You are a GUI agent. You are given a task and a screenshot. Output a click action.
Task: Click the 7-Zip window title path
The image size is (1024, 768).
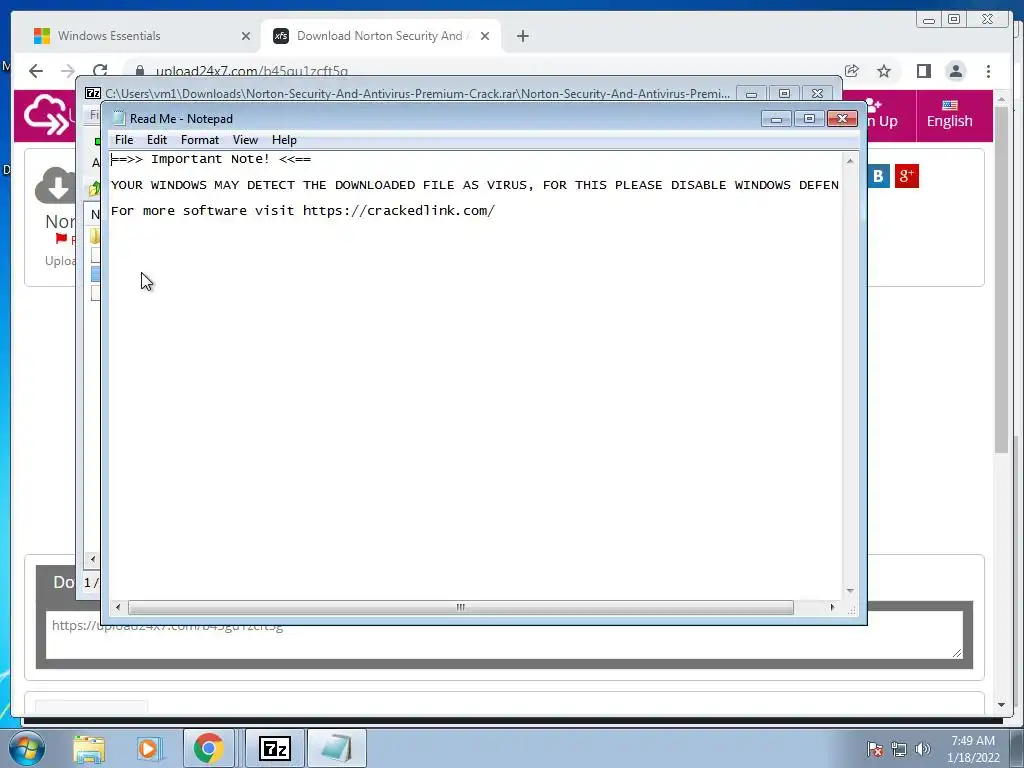pos(417,94)
